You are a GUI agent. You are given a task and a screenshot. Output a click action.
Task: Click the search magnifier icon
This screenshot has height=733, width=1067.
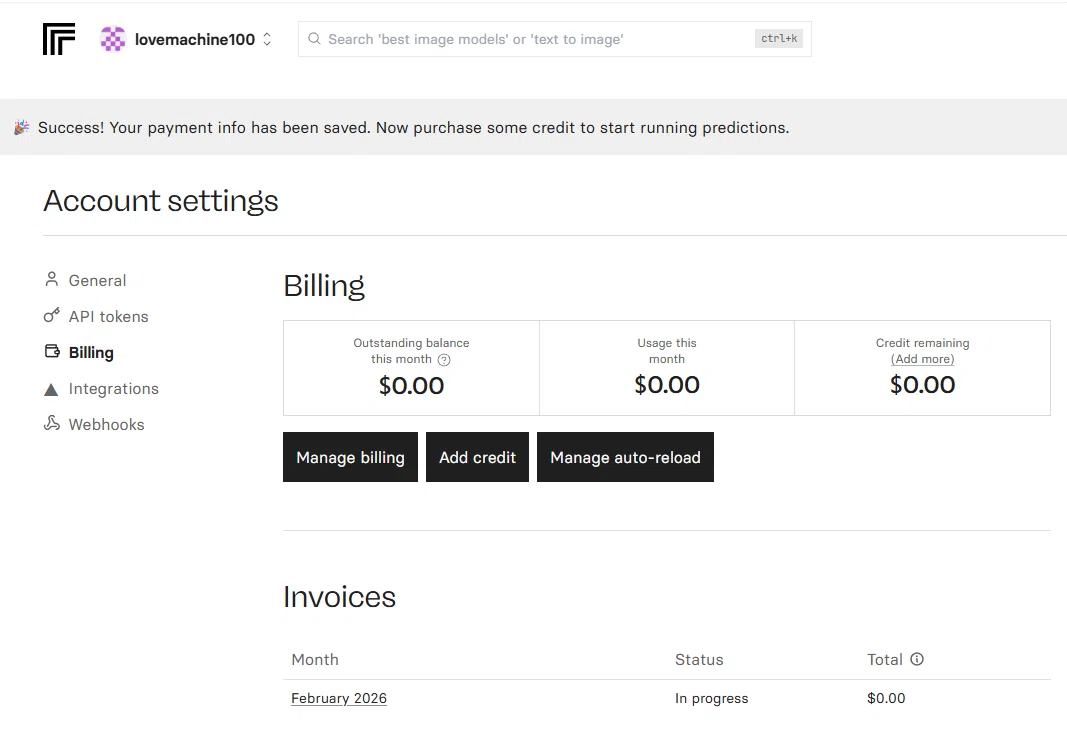314,39
